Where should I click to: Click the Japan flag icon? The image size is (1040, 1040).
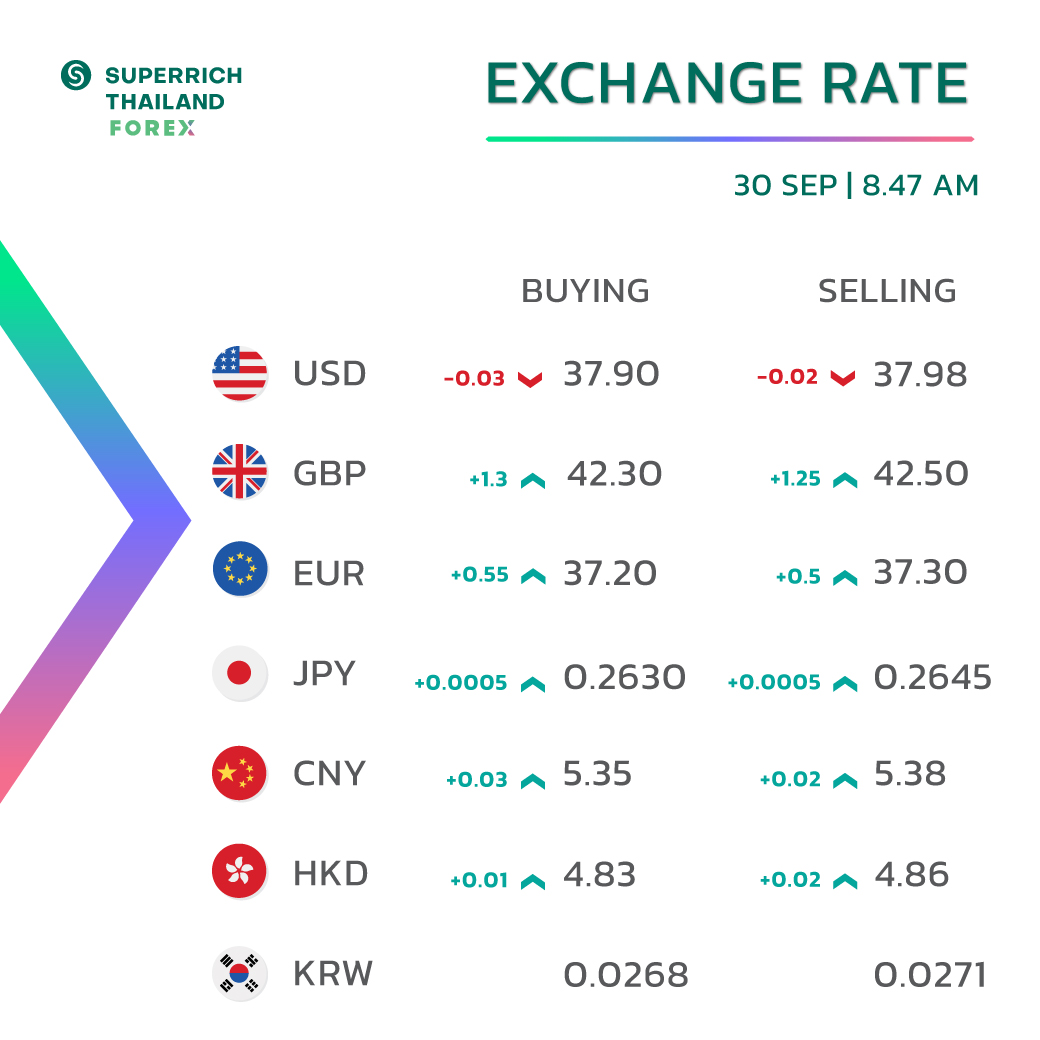point(239,673)
